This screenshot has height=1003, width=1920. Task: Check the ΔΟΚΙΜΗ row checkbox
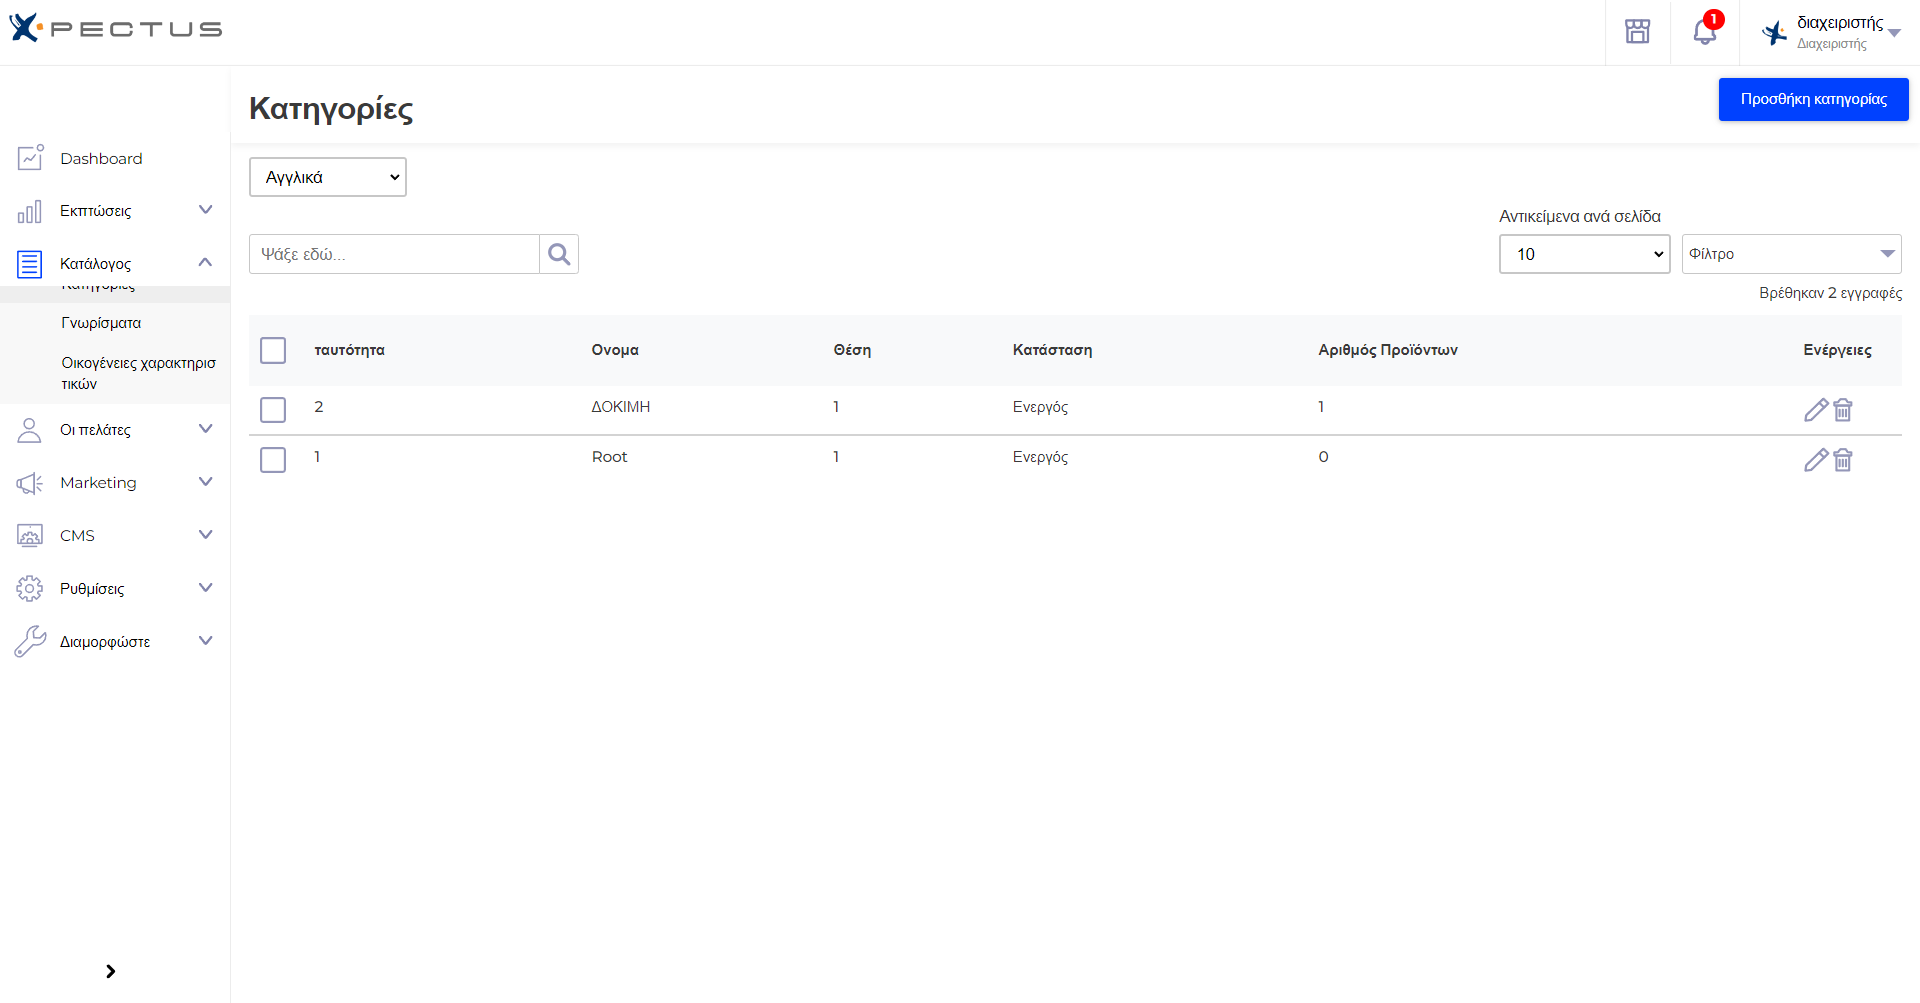pyautogui.click(x=273, y=409)
